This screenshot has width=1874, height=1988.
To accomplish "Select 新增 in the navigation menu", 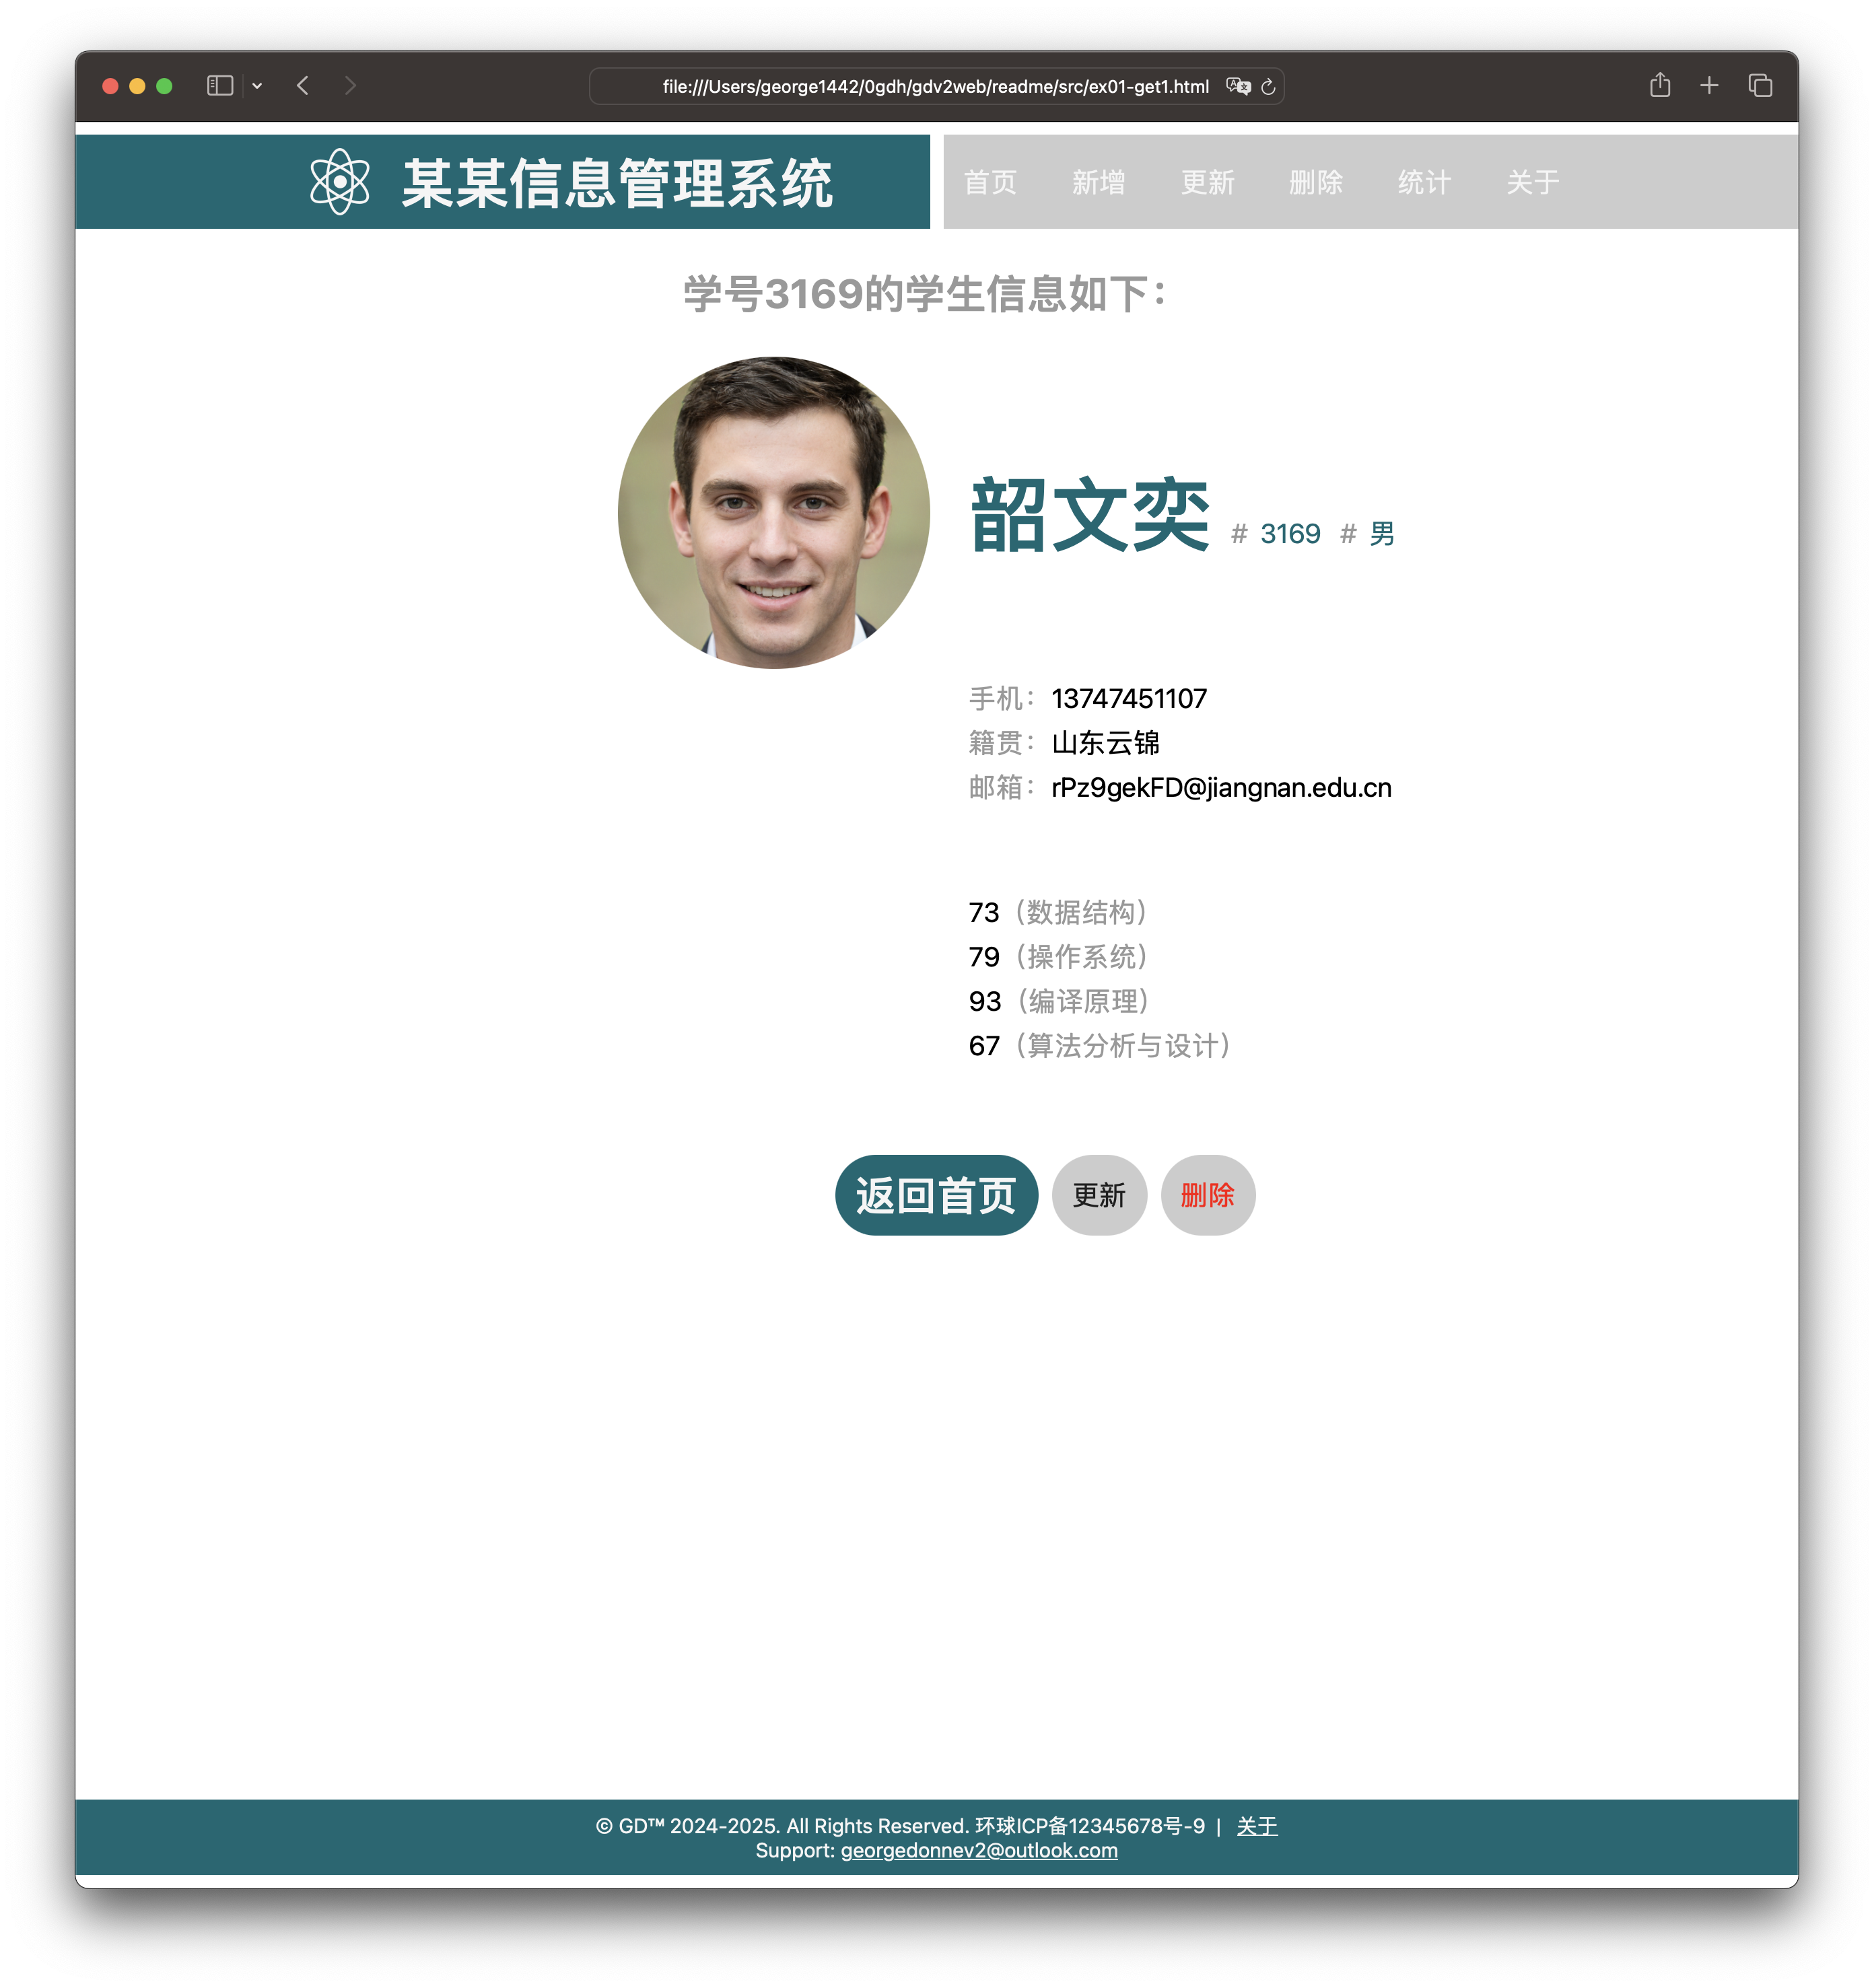I will 1098,182.
